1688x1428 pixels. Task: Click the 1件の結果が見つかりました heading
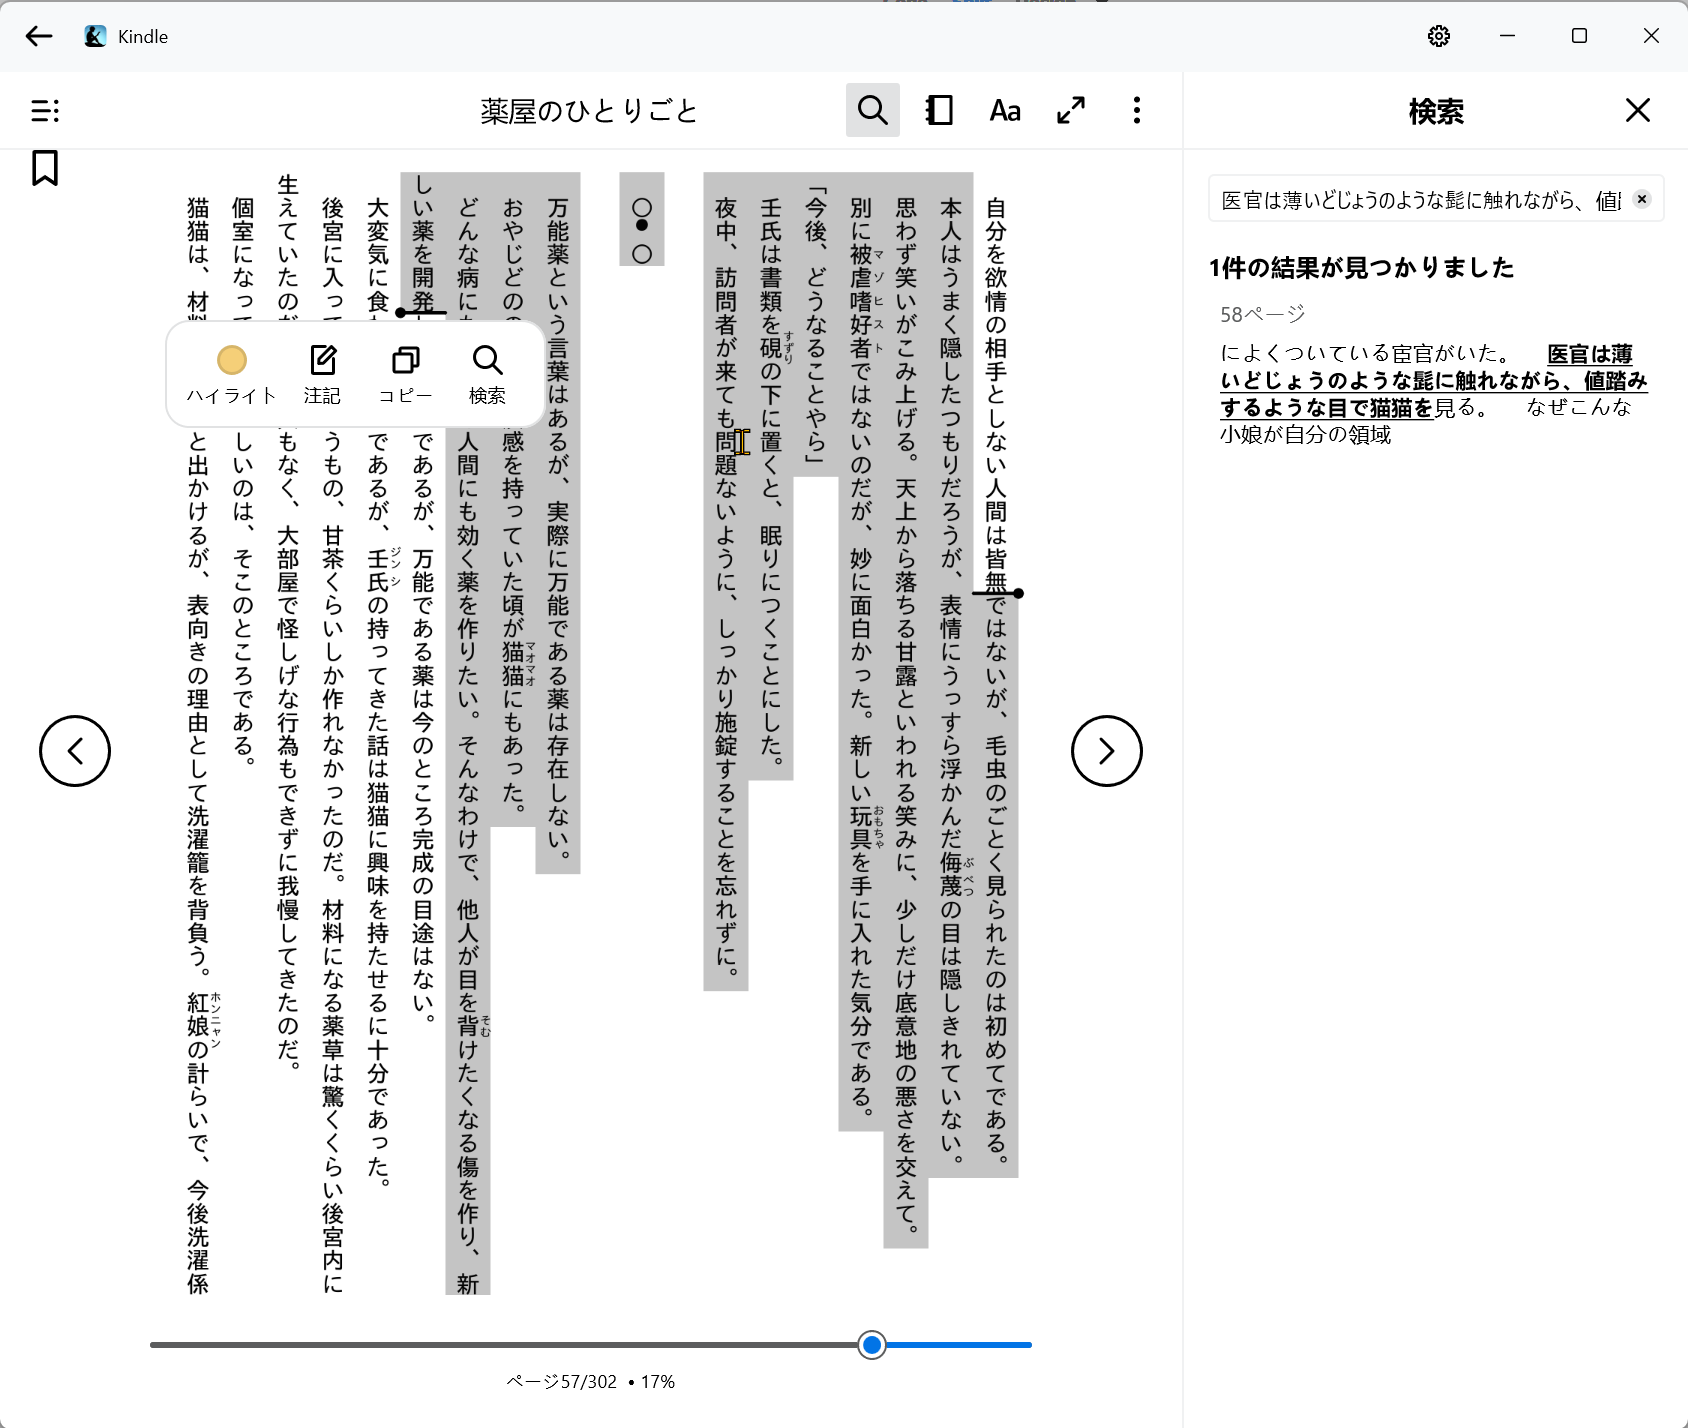[x=1361, y=268]
